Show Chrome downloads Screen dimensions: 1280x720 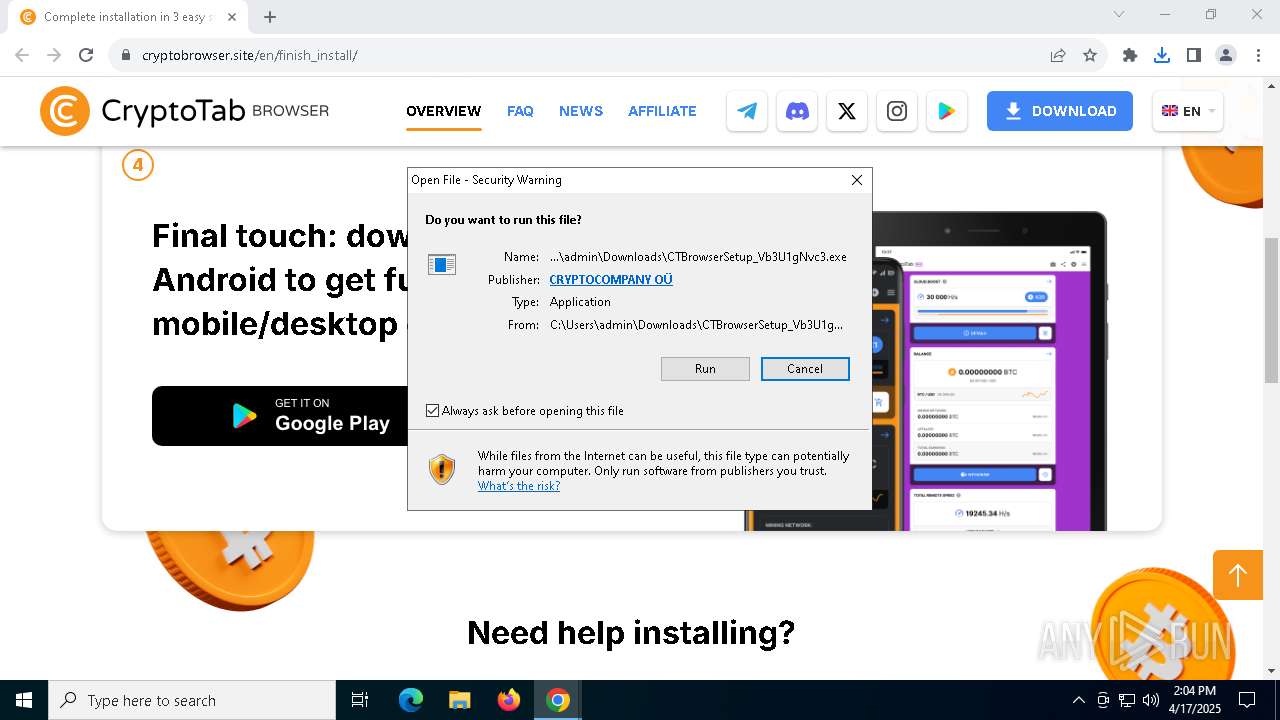point(1162,55)
